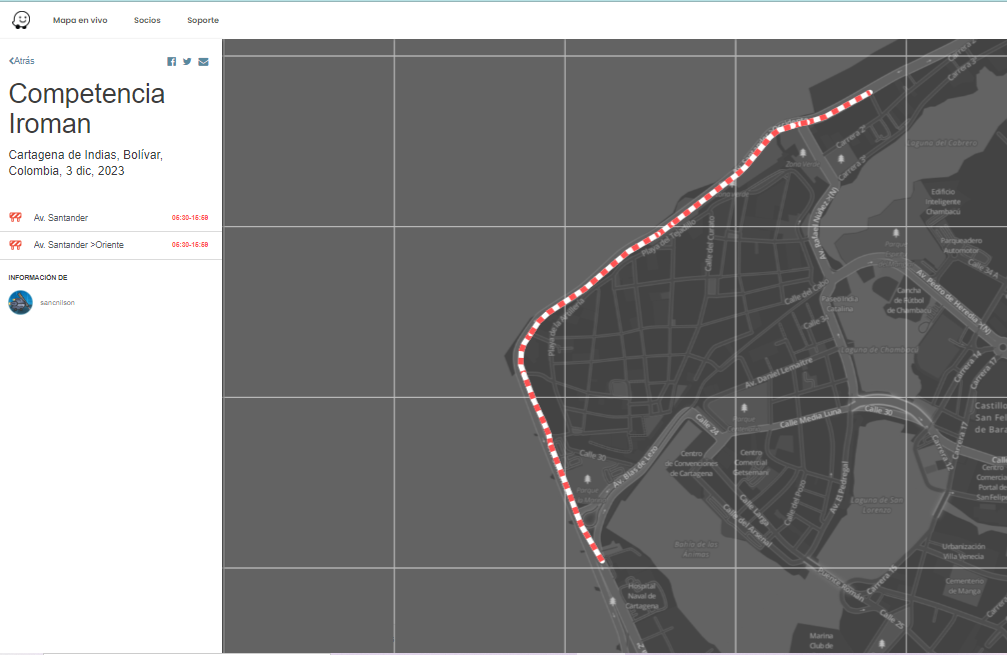Click the Cartagena de Indias location text
Viewport: 1007px width, 655px height.
(85, 163)
